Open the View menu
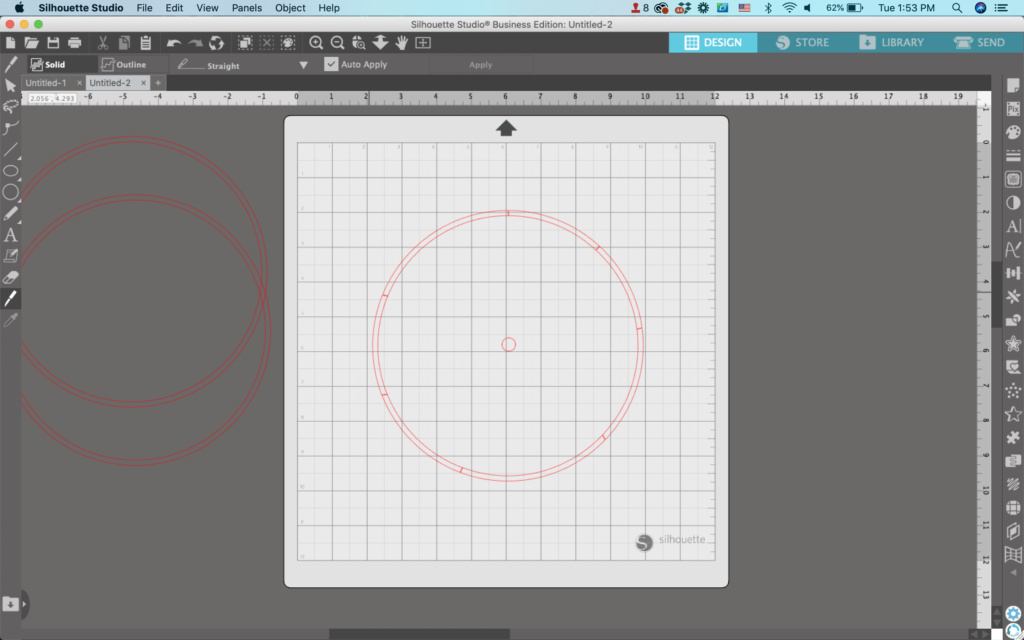This screenshot has width=1024, height=640. click(207, 8)
